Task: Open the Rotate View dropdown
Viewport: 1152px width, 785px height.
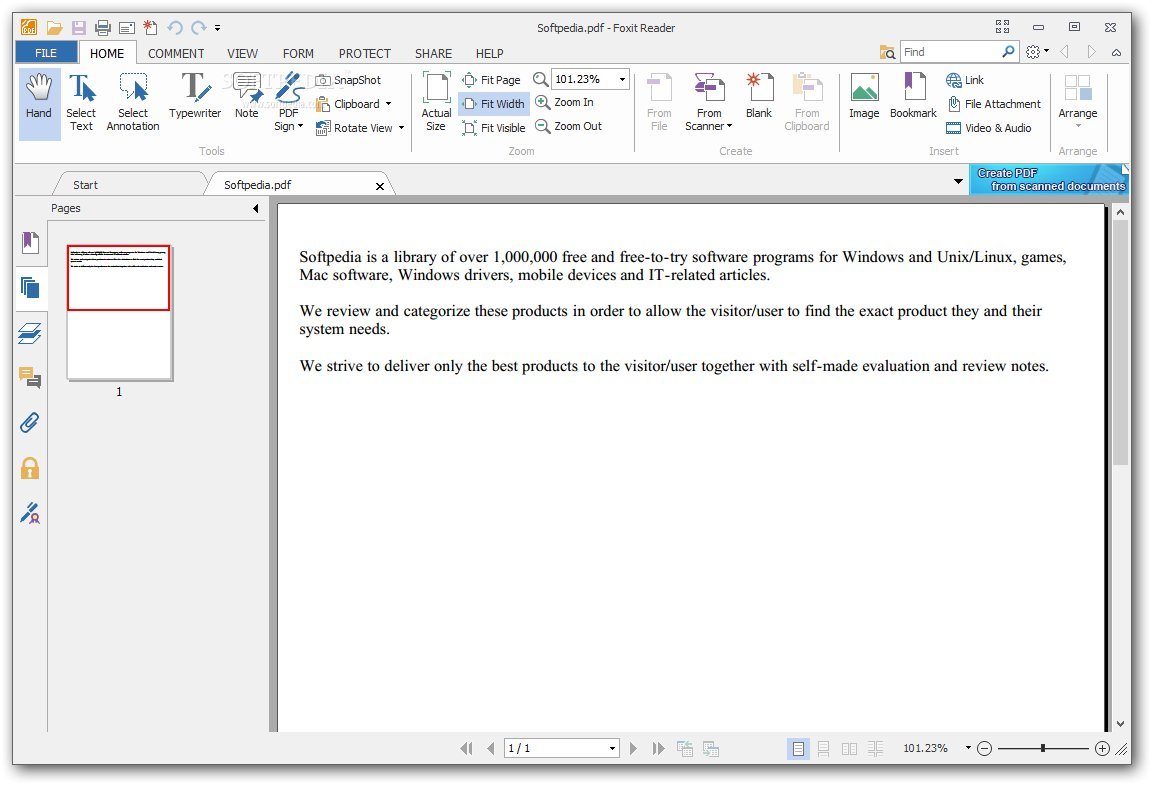Action: [x=401, y=128]
